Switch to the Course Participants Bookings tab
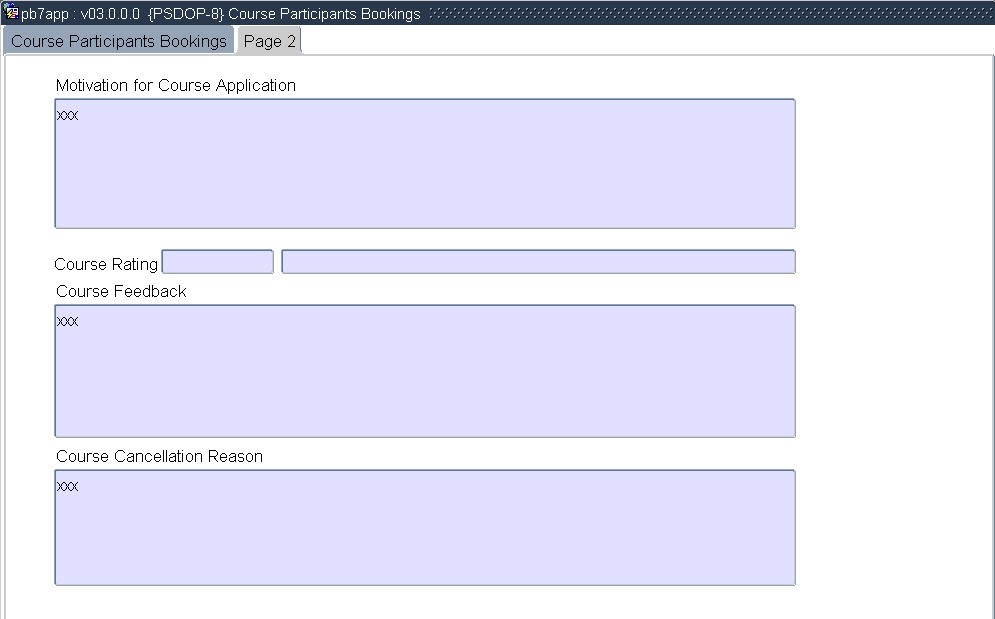 [x=118, y=41]
